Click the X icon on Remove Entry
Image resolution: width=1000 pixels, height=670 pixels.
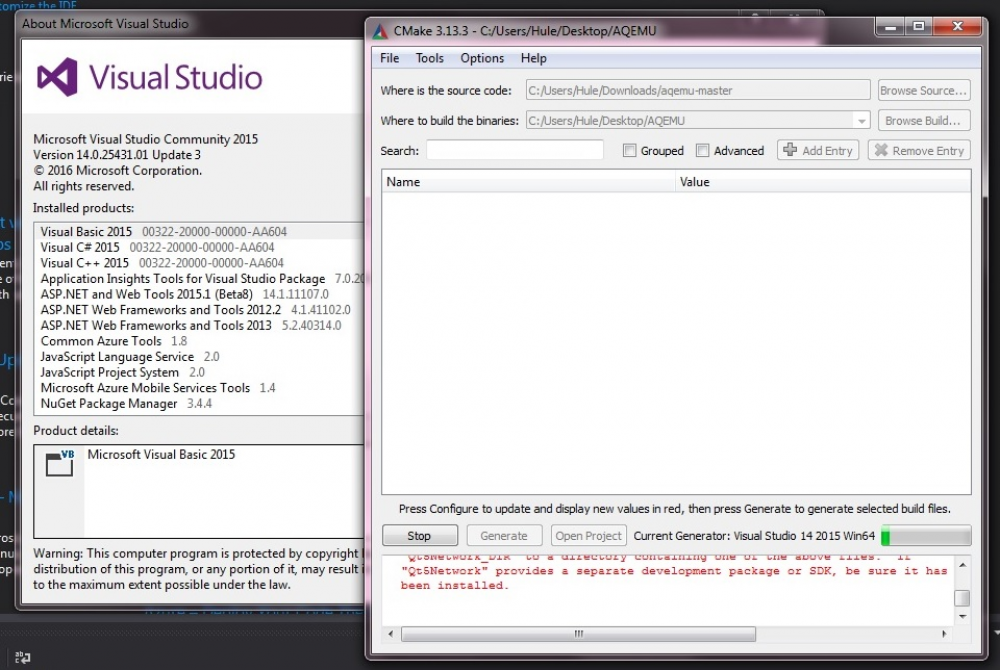point(881,150)
